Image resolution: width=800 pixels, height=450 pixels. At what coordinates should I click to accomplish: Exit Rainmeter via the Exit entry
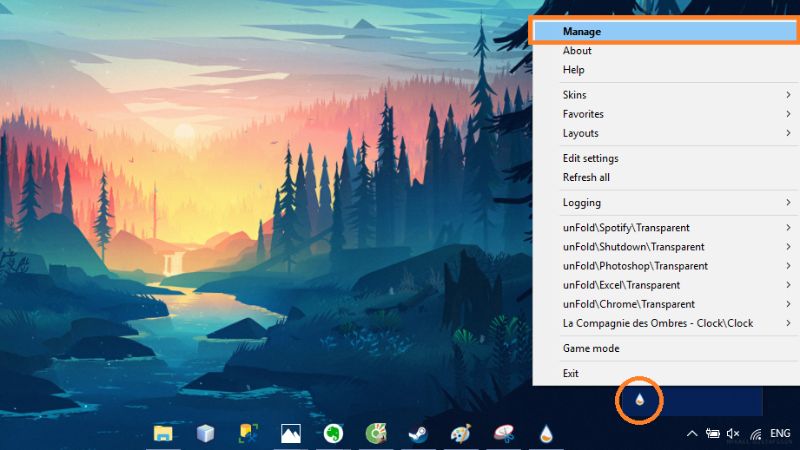pyautogui.click(x=665, y=373)
